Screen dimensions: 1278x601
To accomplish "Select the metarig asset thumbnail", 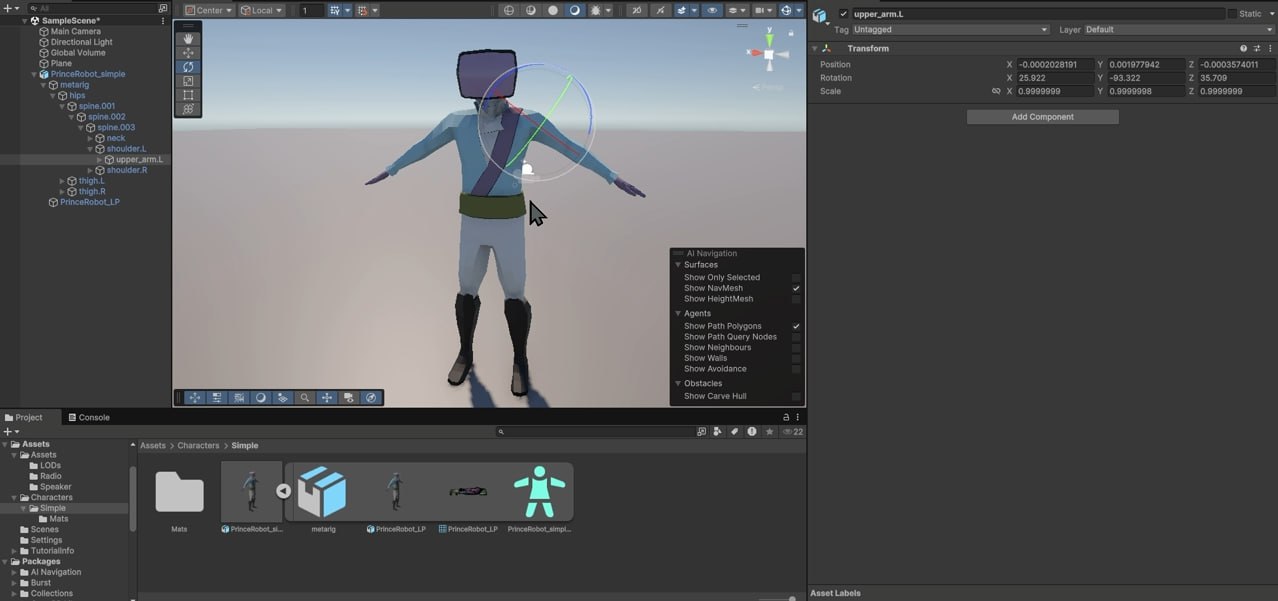I will (322, 493).
